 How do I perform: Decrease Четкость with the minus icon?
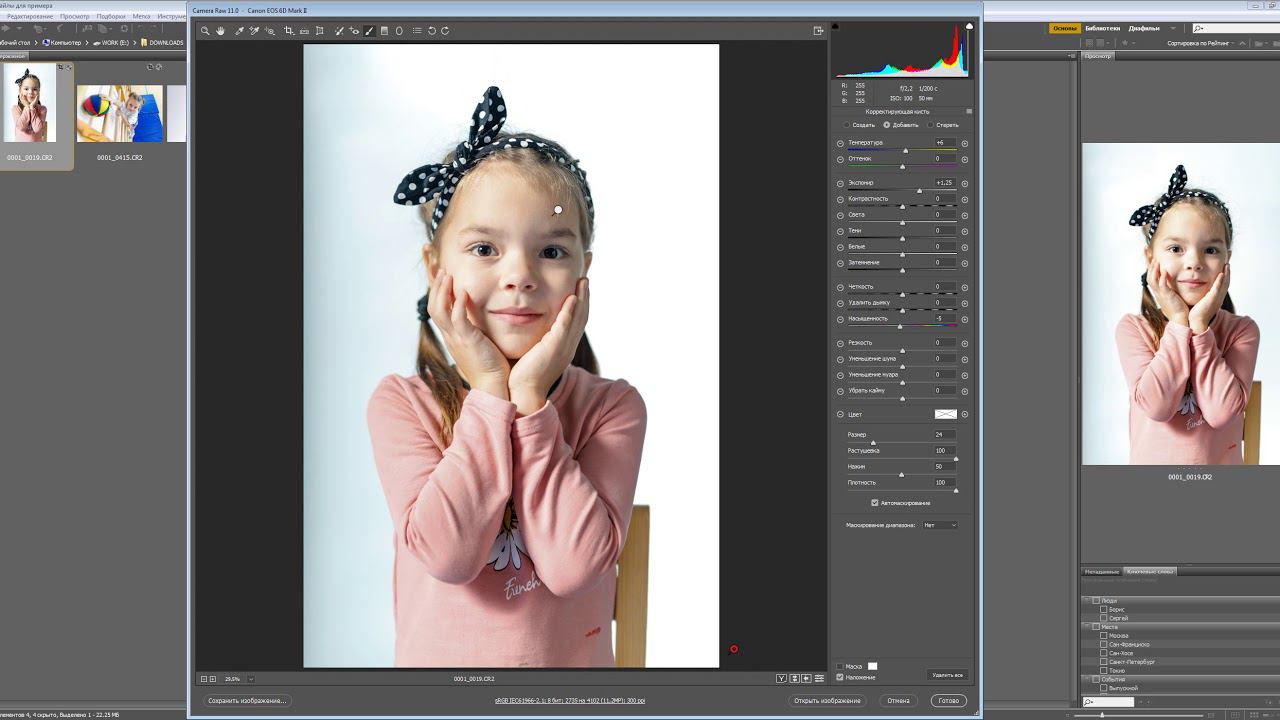click(x=840, y=287)
